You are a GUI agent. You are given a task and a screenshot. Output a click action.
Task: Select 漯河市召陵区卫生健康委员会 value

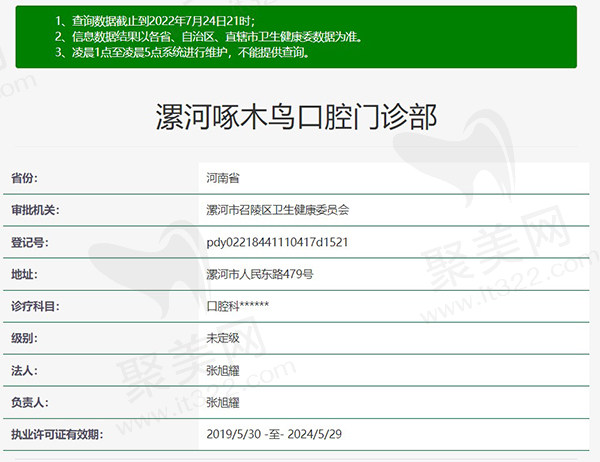pyautogui.click(x=277, y=210)
